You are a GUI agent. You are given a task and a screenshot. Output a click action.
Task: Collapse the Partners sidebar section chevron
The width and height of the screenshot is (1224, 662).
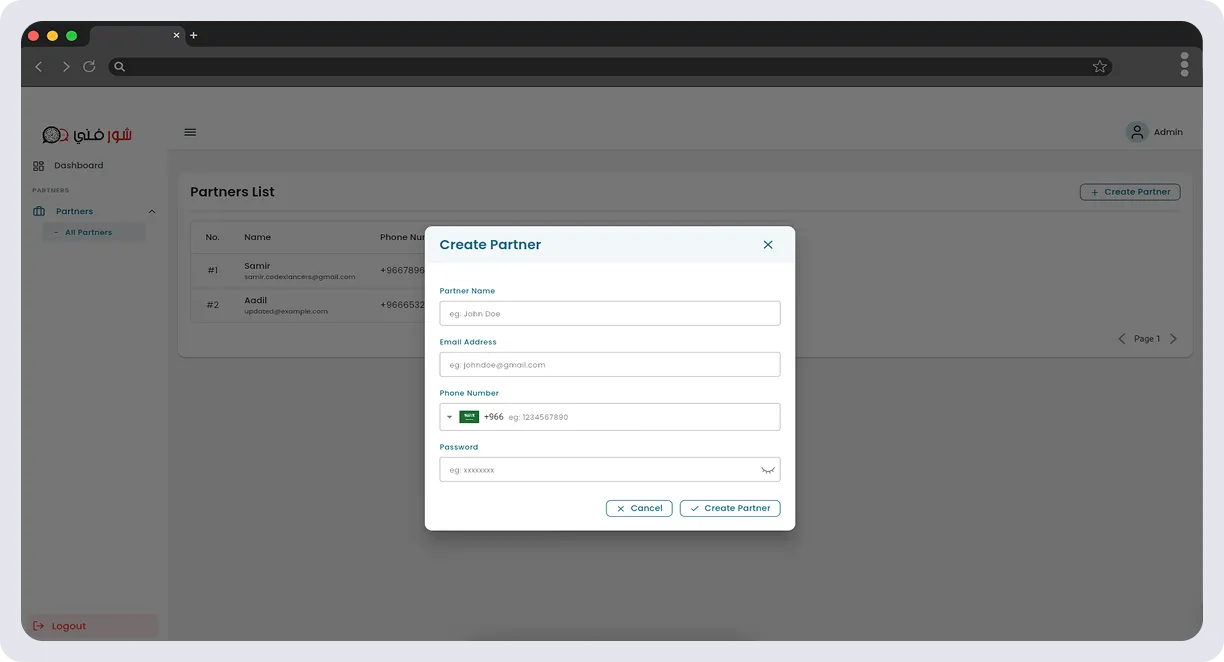(x=152, y=211)
